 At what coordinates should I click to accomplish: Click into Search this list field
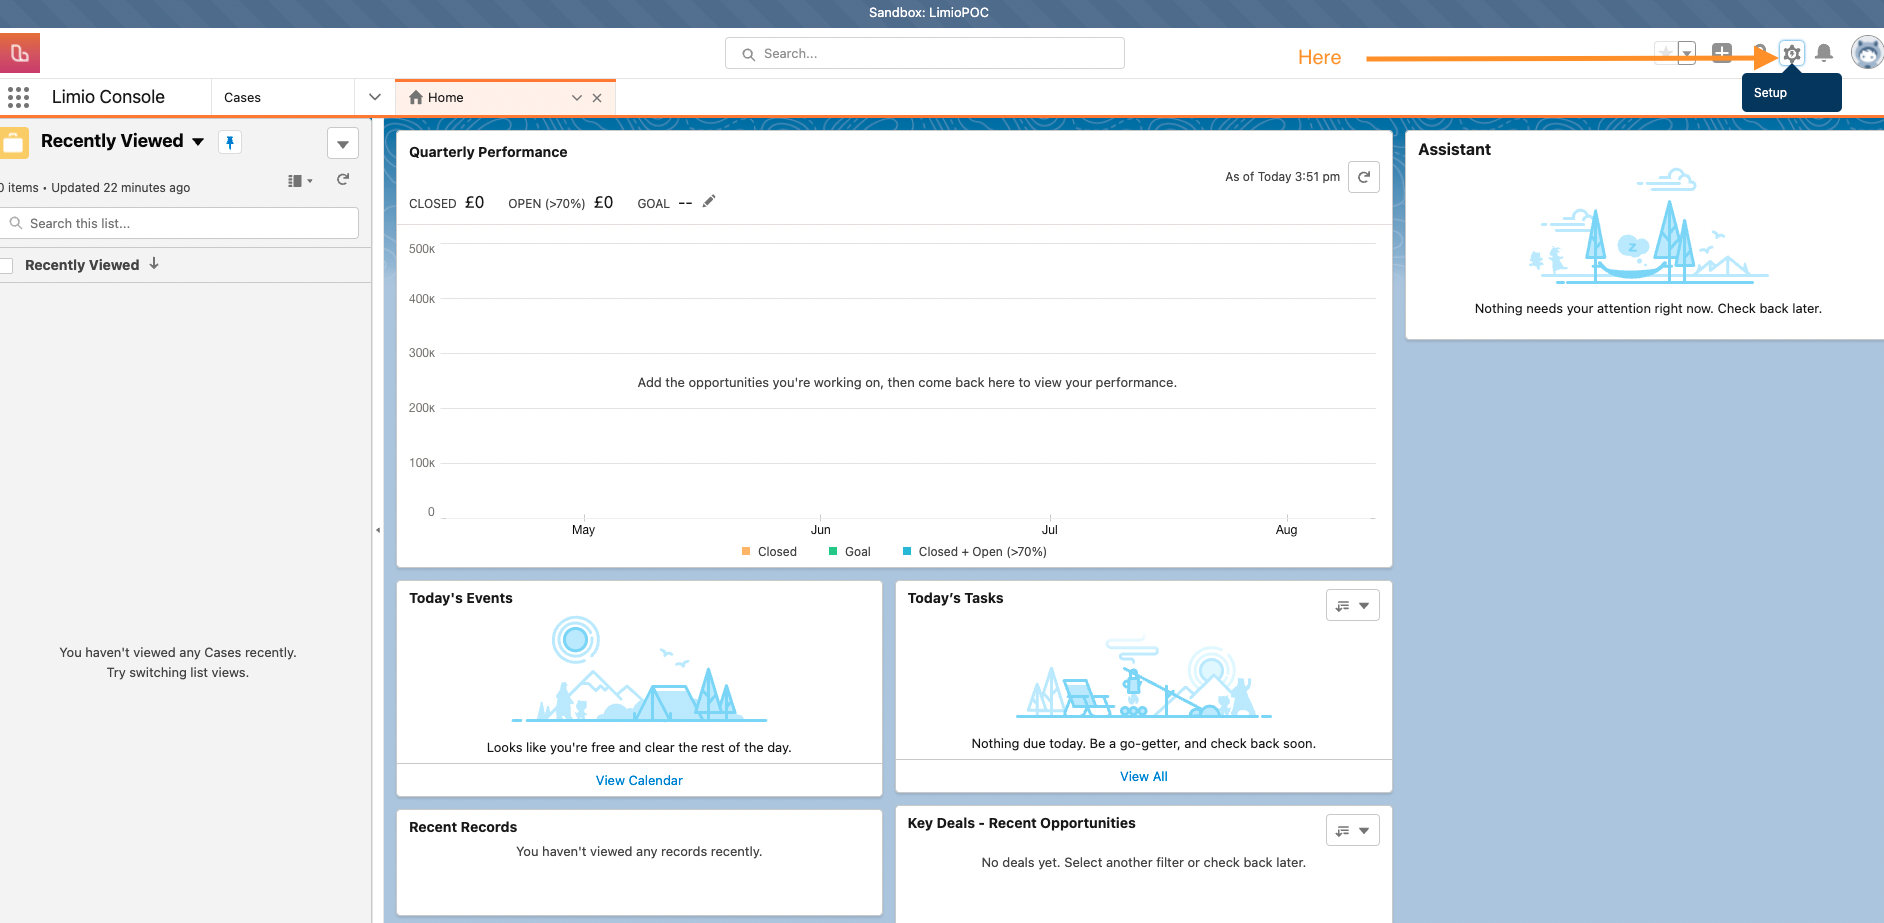click(x=180, y=223)
